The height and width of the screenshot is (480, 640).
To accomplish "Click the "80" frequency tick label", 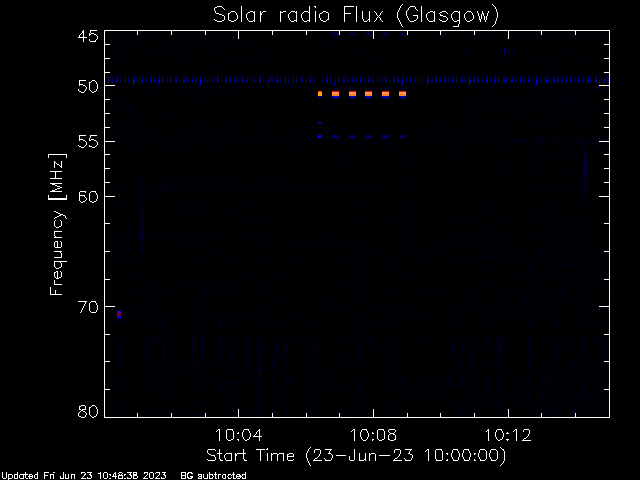I will pyautogui.click(x=88, y=411).
